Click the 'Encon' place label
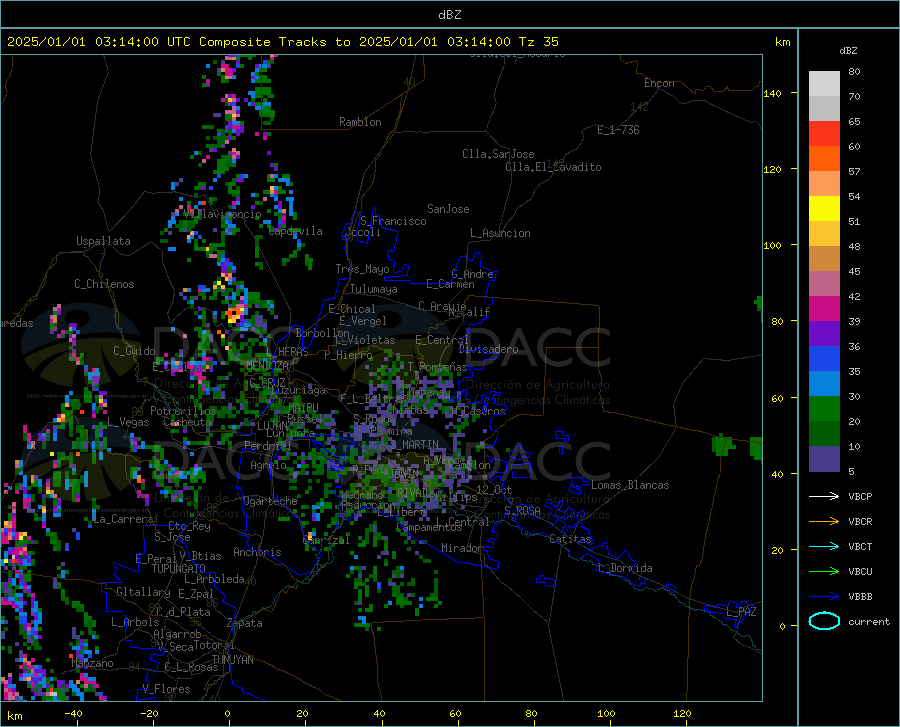The height and width of the screenshot is (727, 900). [659, 83]
